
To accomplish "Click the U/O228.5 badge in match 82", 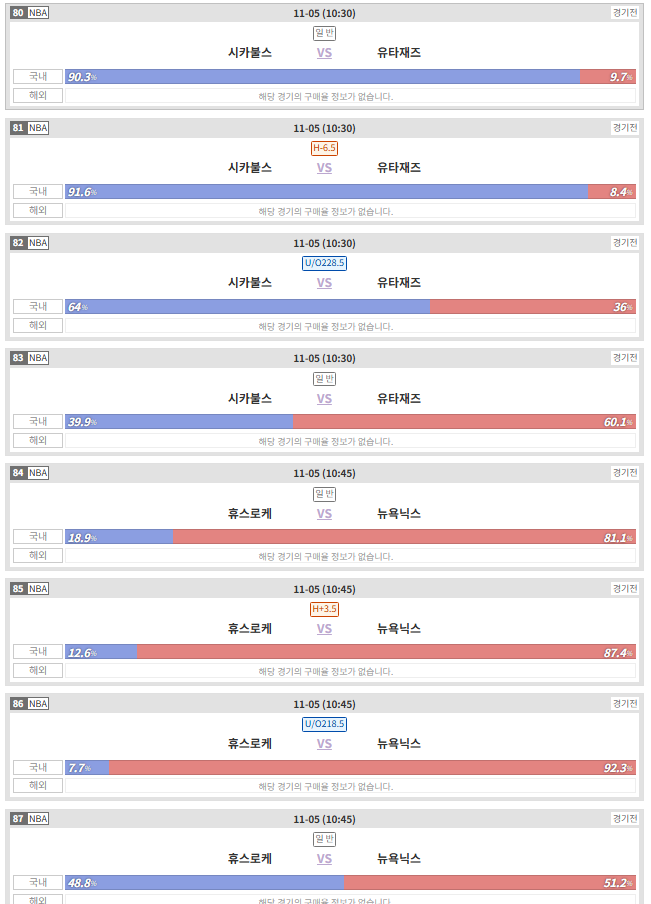I will tap(324, 263).
